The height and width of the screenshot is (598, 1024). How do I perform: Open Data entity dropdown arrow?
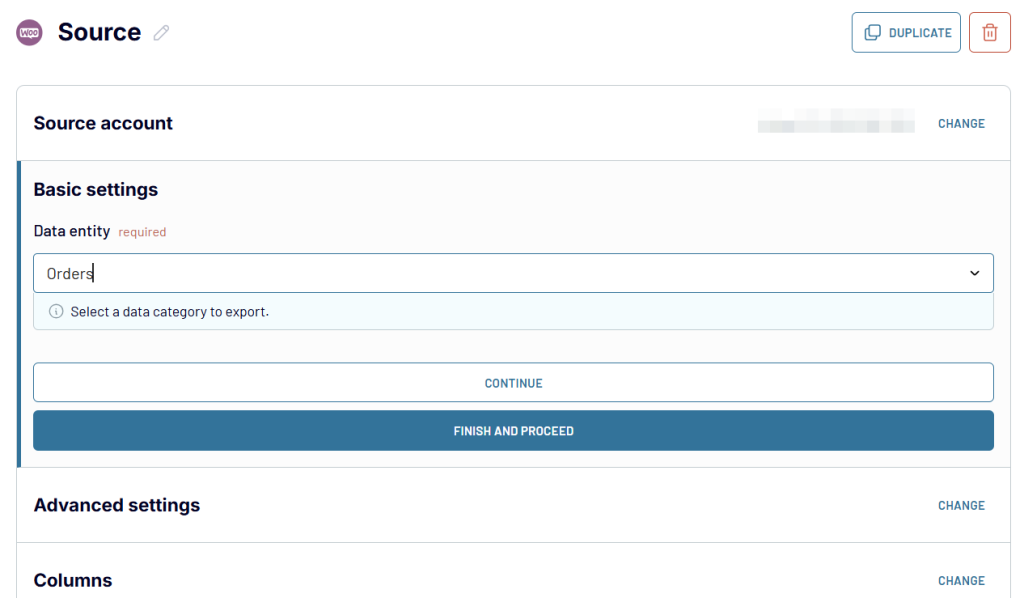point(974,273)
